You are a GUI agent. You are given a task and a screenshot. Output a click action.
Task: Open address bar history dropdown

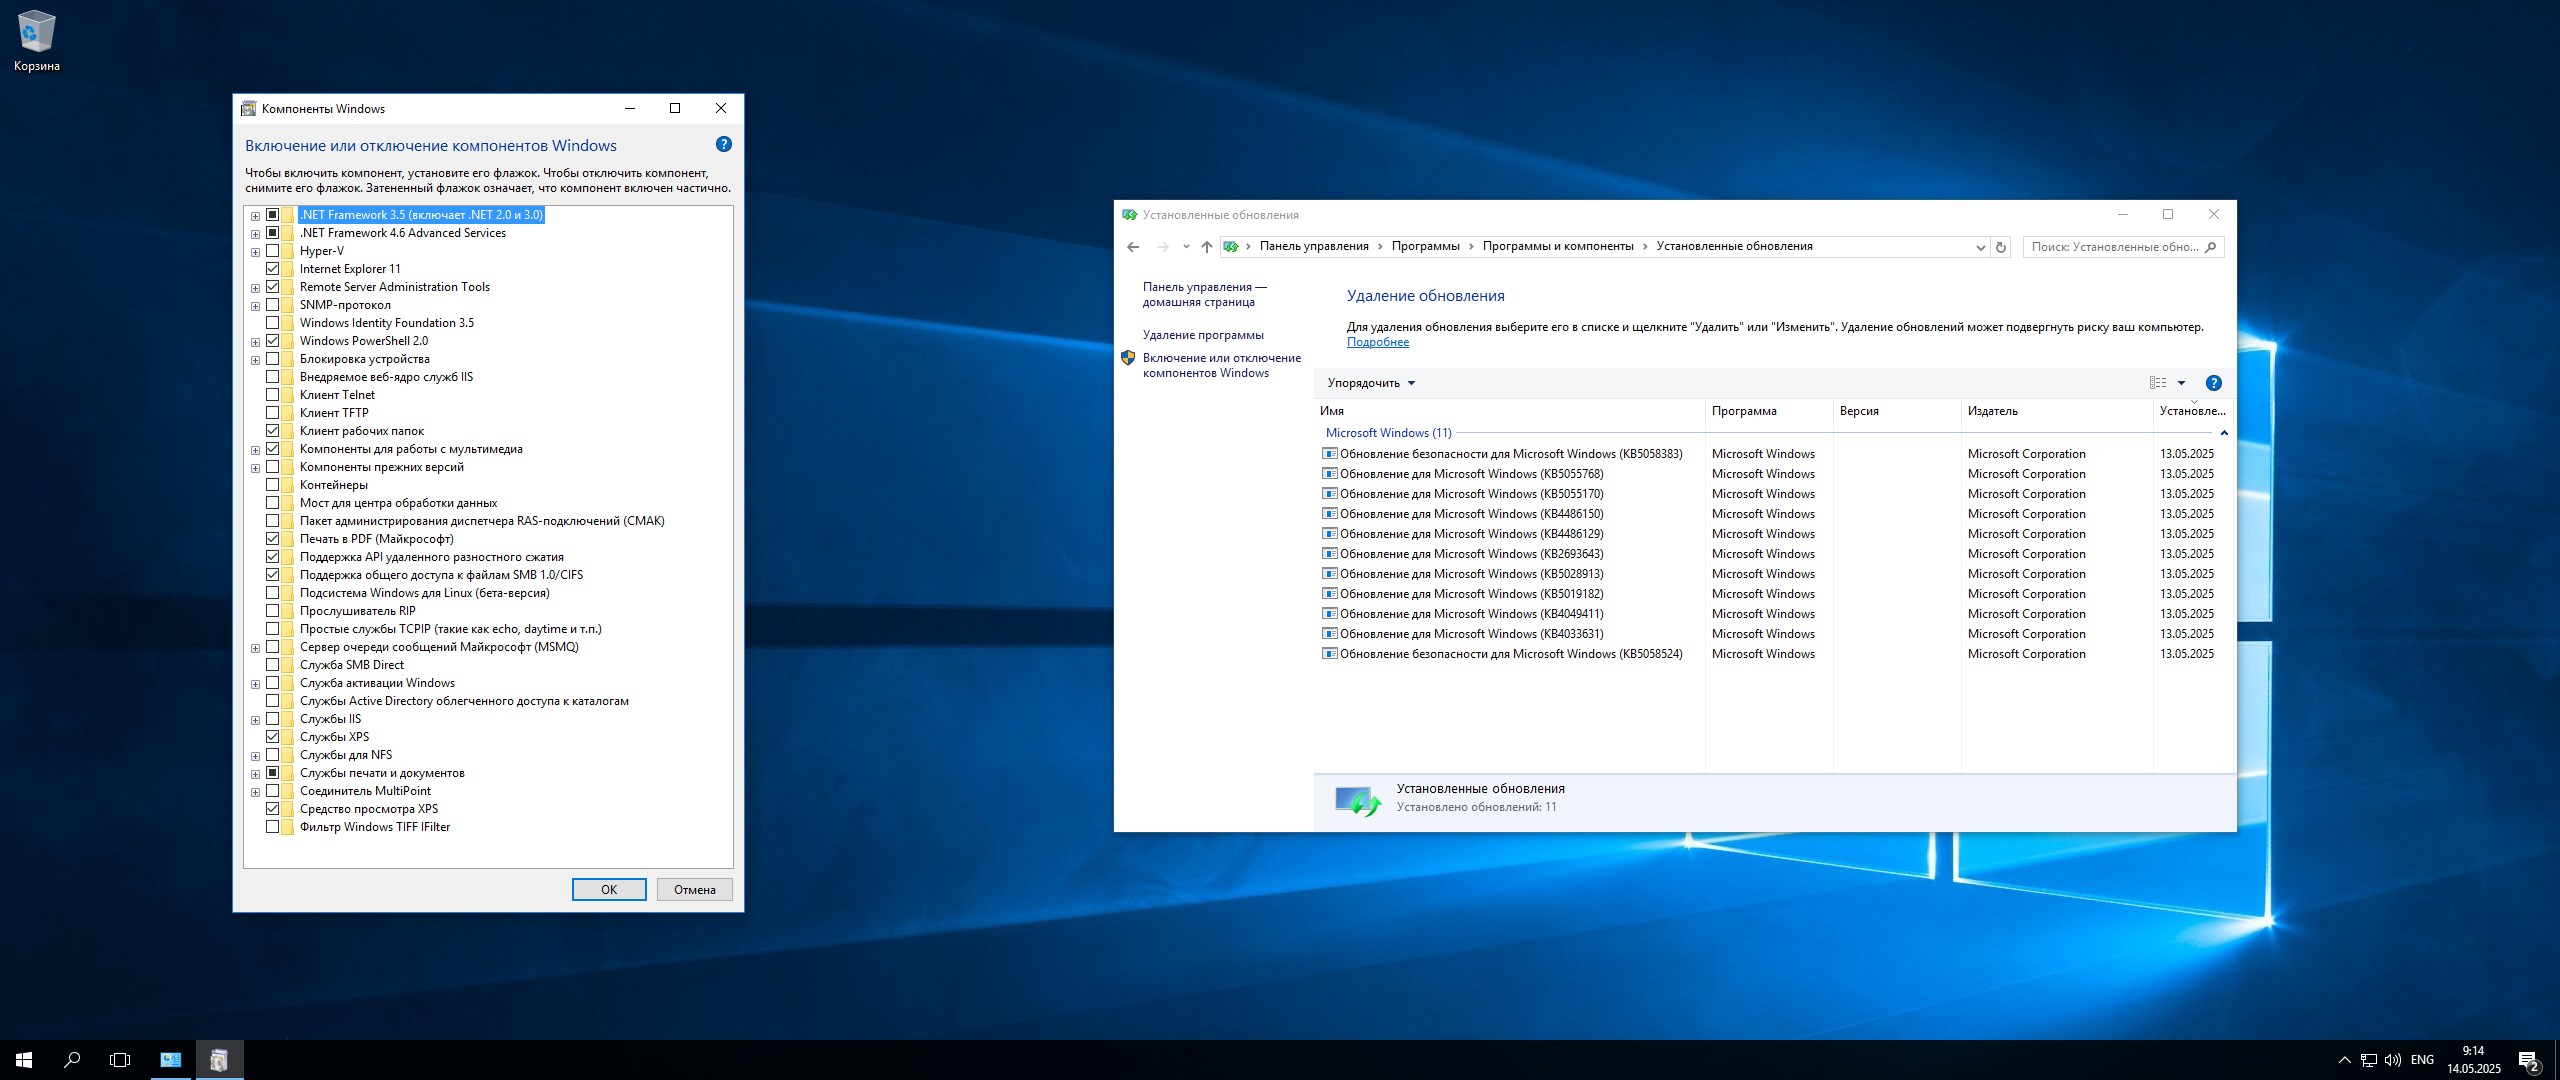(x=1980, y=247)
